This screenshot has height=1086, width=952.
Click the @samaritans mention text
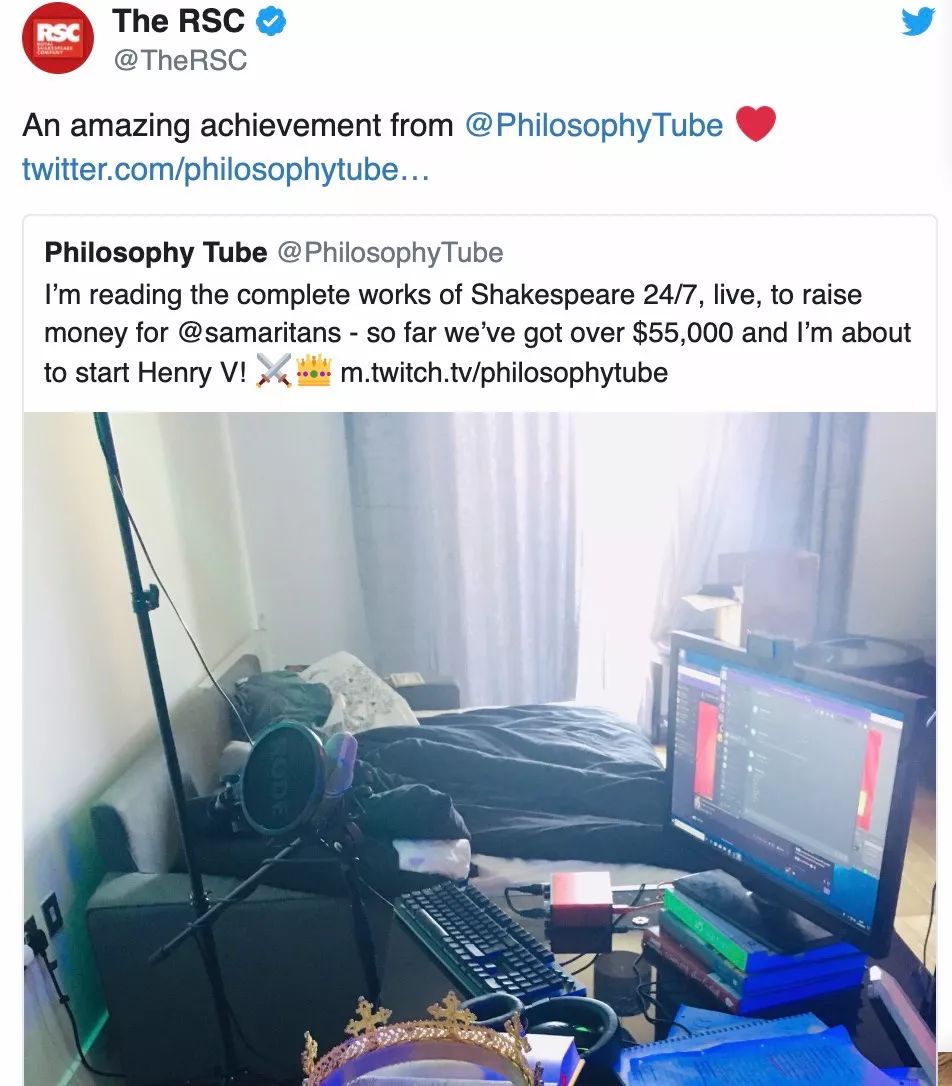(x=259, y=332)
